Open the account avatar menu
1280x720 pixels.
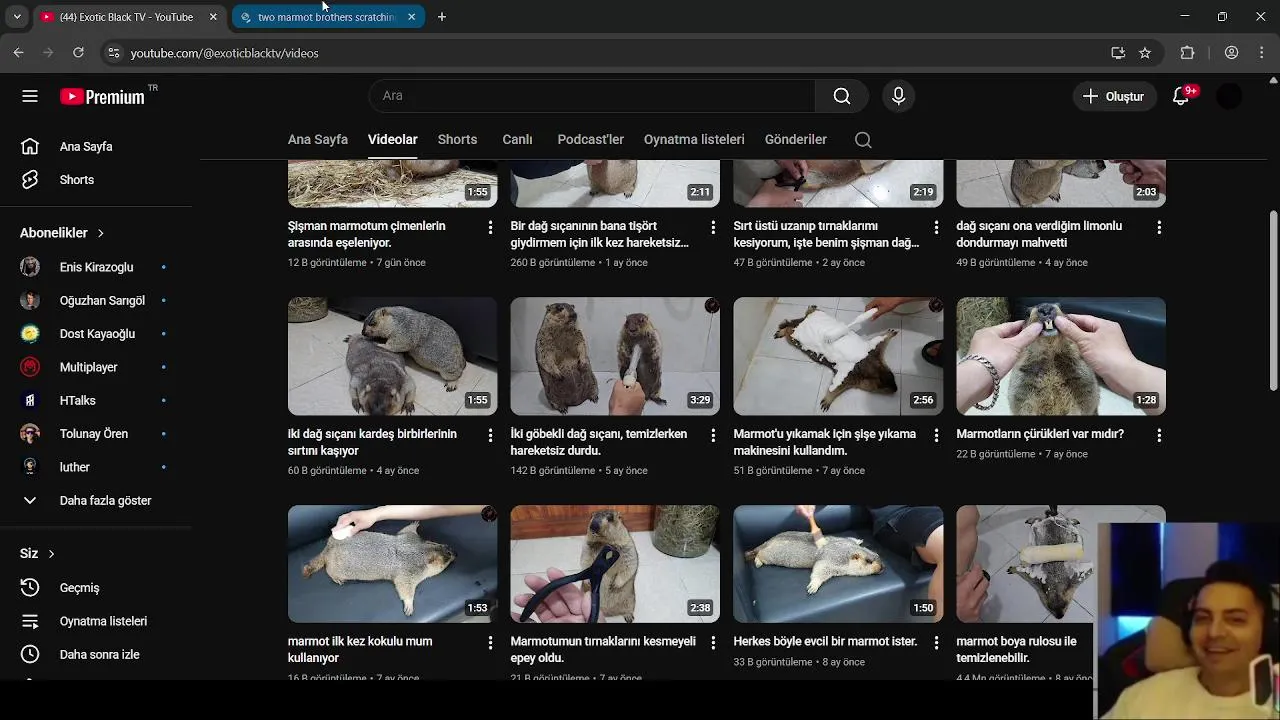pos(1229,96)
